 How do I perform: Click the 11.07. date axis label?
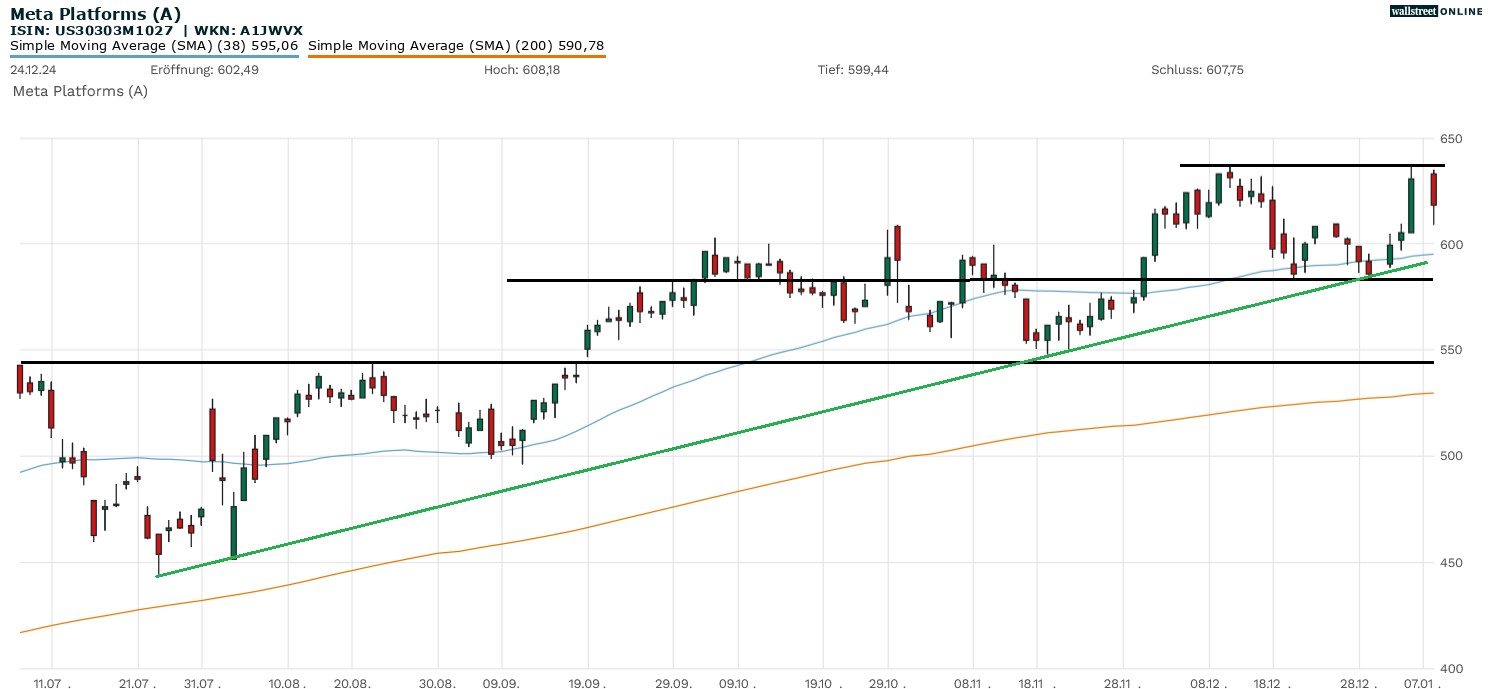(x=51, y=683)
